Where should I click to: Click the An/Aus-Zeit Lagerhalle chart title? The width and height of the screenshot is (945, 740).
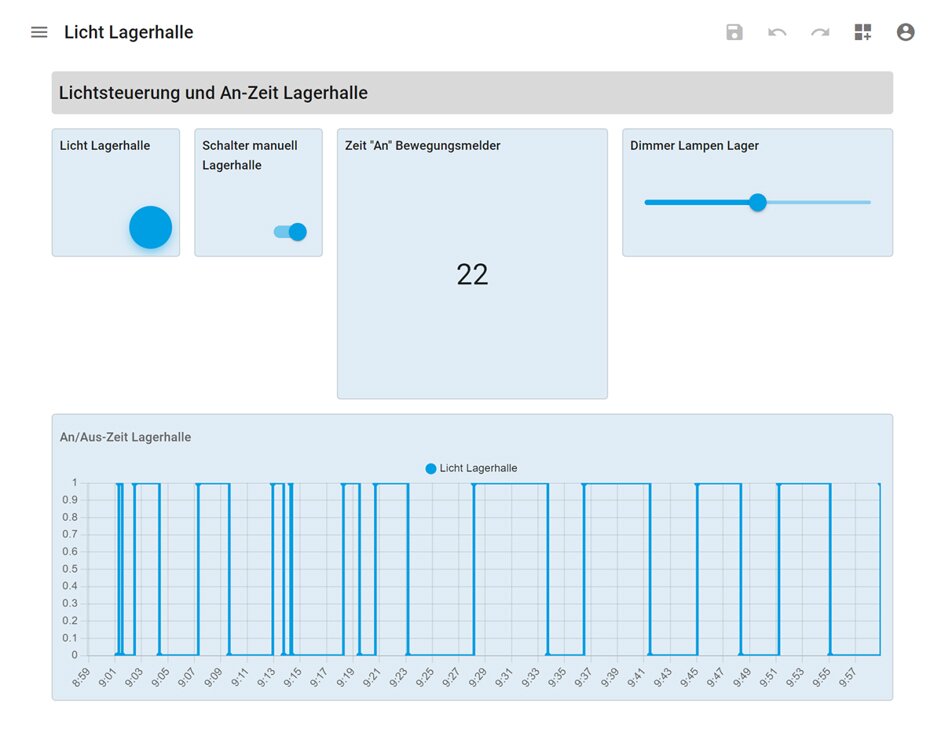click(x=125, y=437)
